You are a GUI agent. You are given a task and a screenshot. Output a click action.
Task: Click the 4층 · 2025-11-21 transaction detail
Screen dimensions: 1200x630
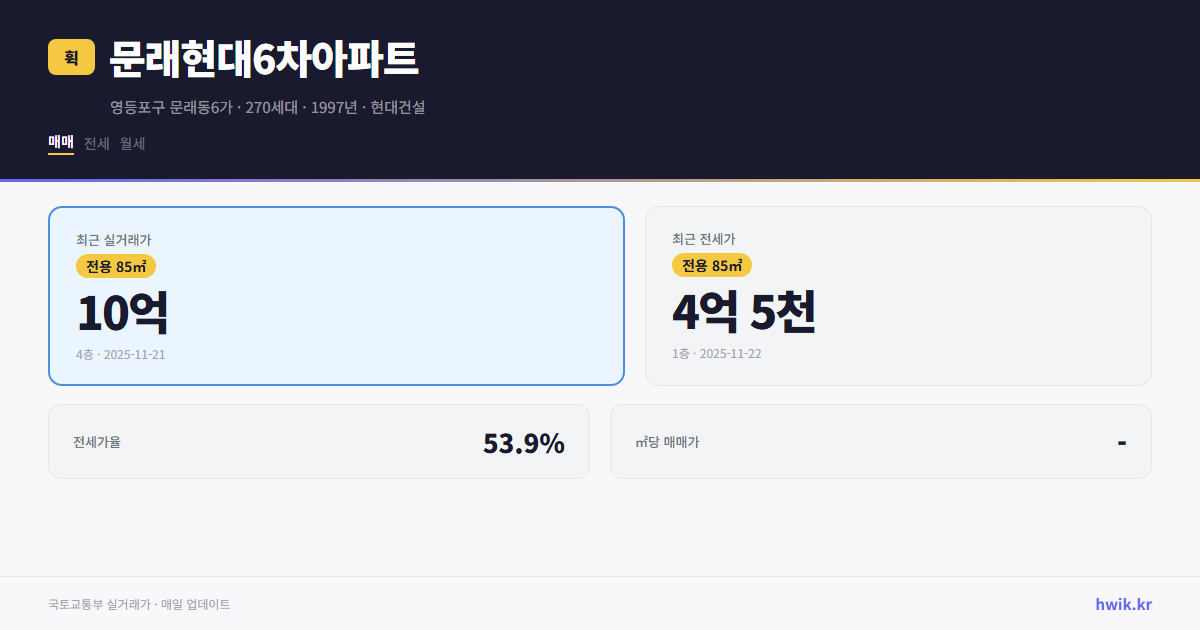pos(122,354)
